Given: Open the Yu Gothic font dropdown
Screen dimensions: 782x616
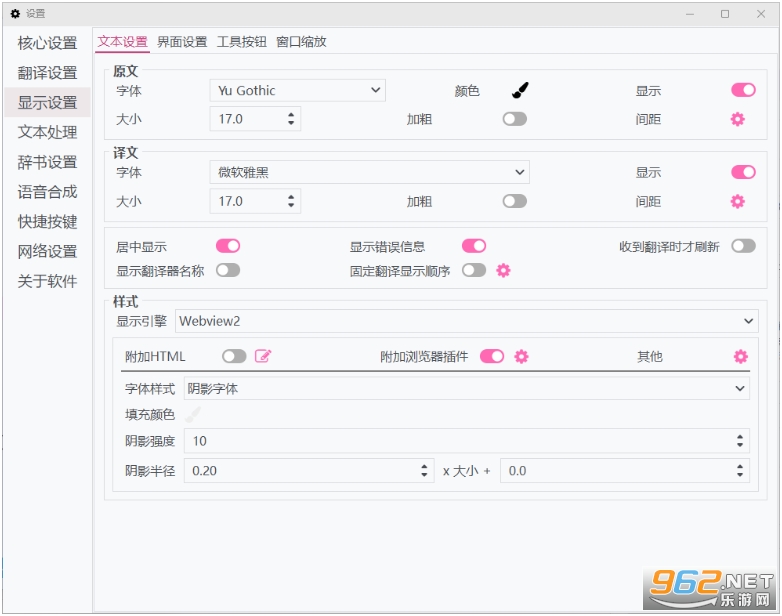Looking at the screenshot, I should click(x=297, y=90).
